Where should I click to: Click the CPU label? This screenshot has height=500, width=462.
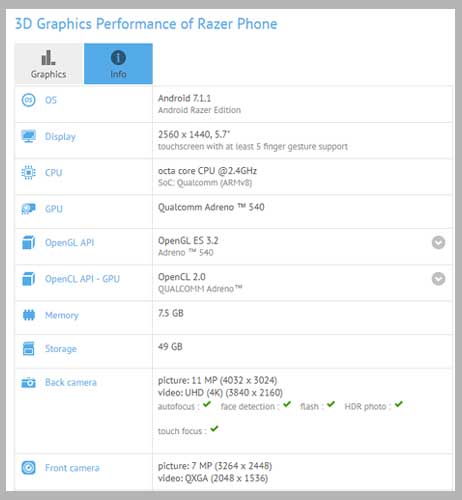[x=54, y=173]
